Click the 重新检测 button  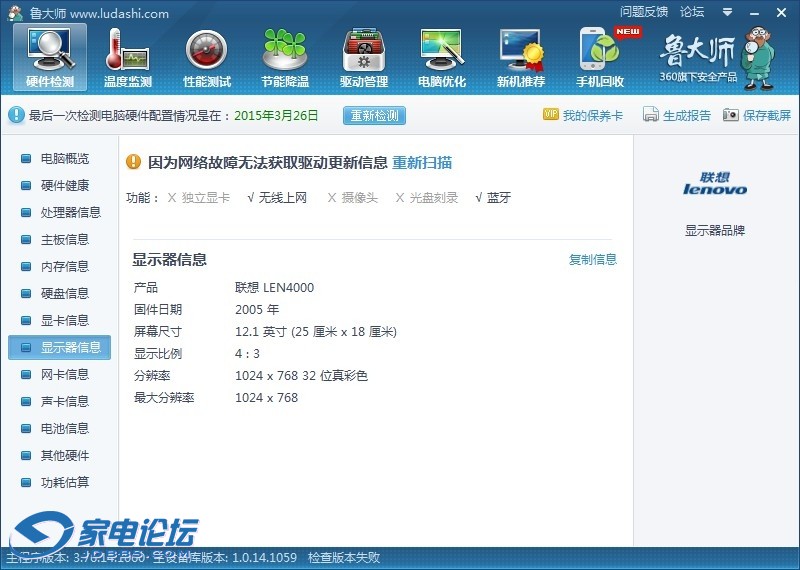pos(374,115)
